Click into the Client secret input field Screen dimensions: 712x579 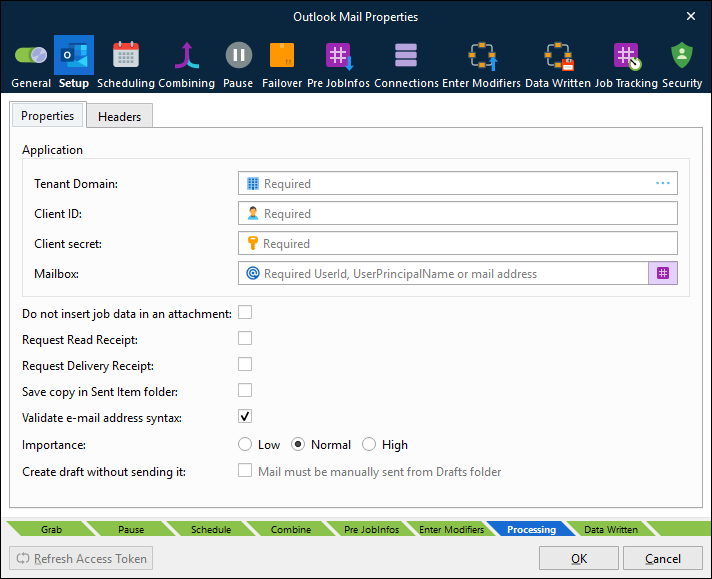pos(458,243)
